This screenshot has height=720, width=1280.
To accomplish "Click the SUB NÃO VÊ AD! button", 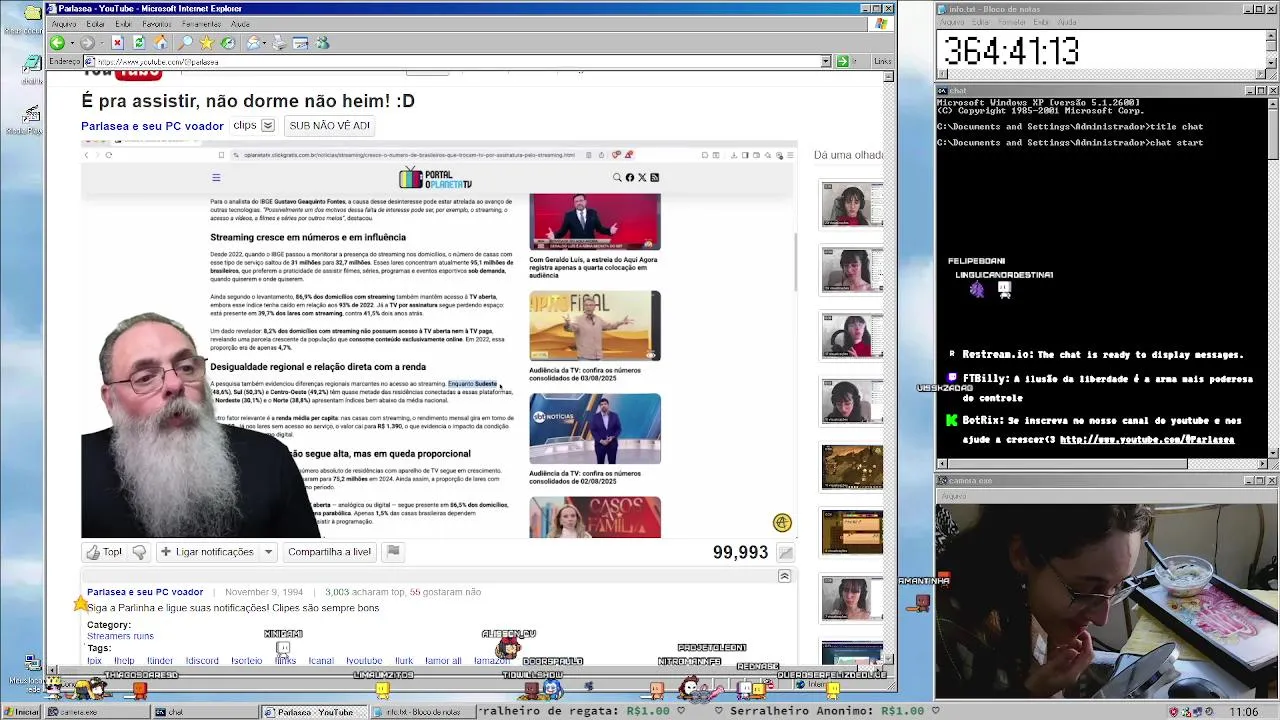I will coord(329,126).
